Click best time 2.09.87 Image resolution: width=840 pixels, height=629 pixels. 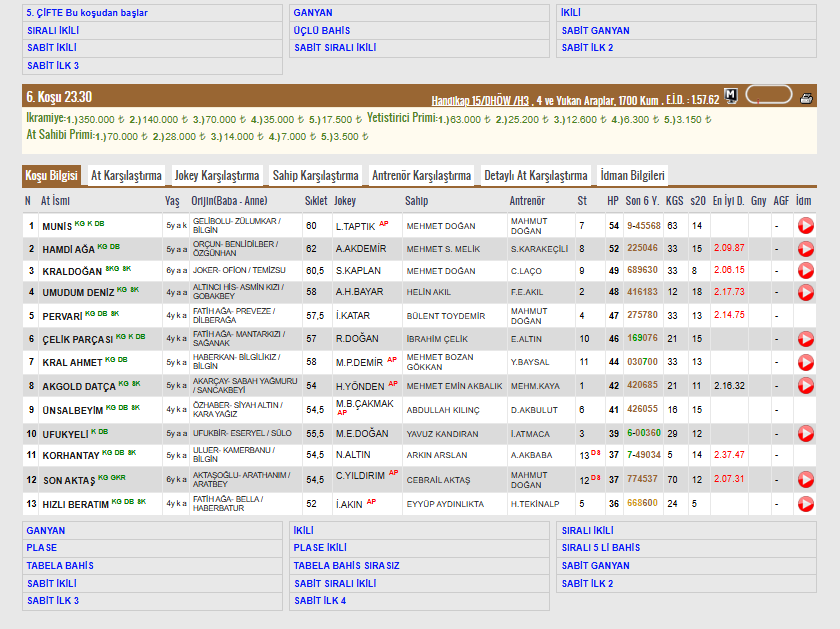(729, 248)
